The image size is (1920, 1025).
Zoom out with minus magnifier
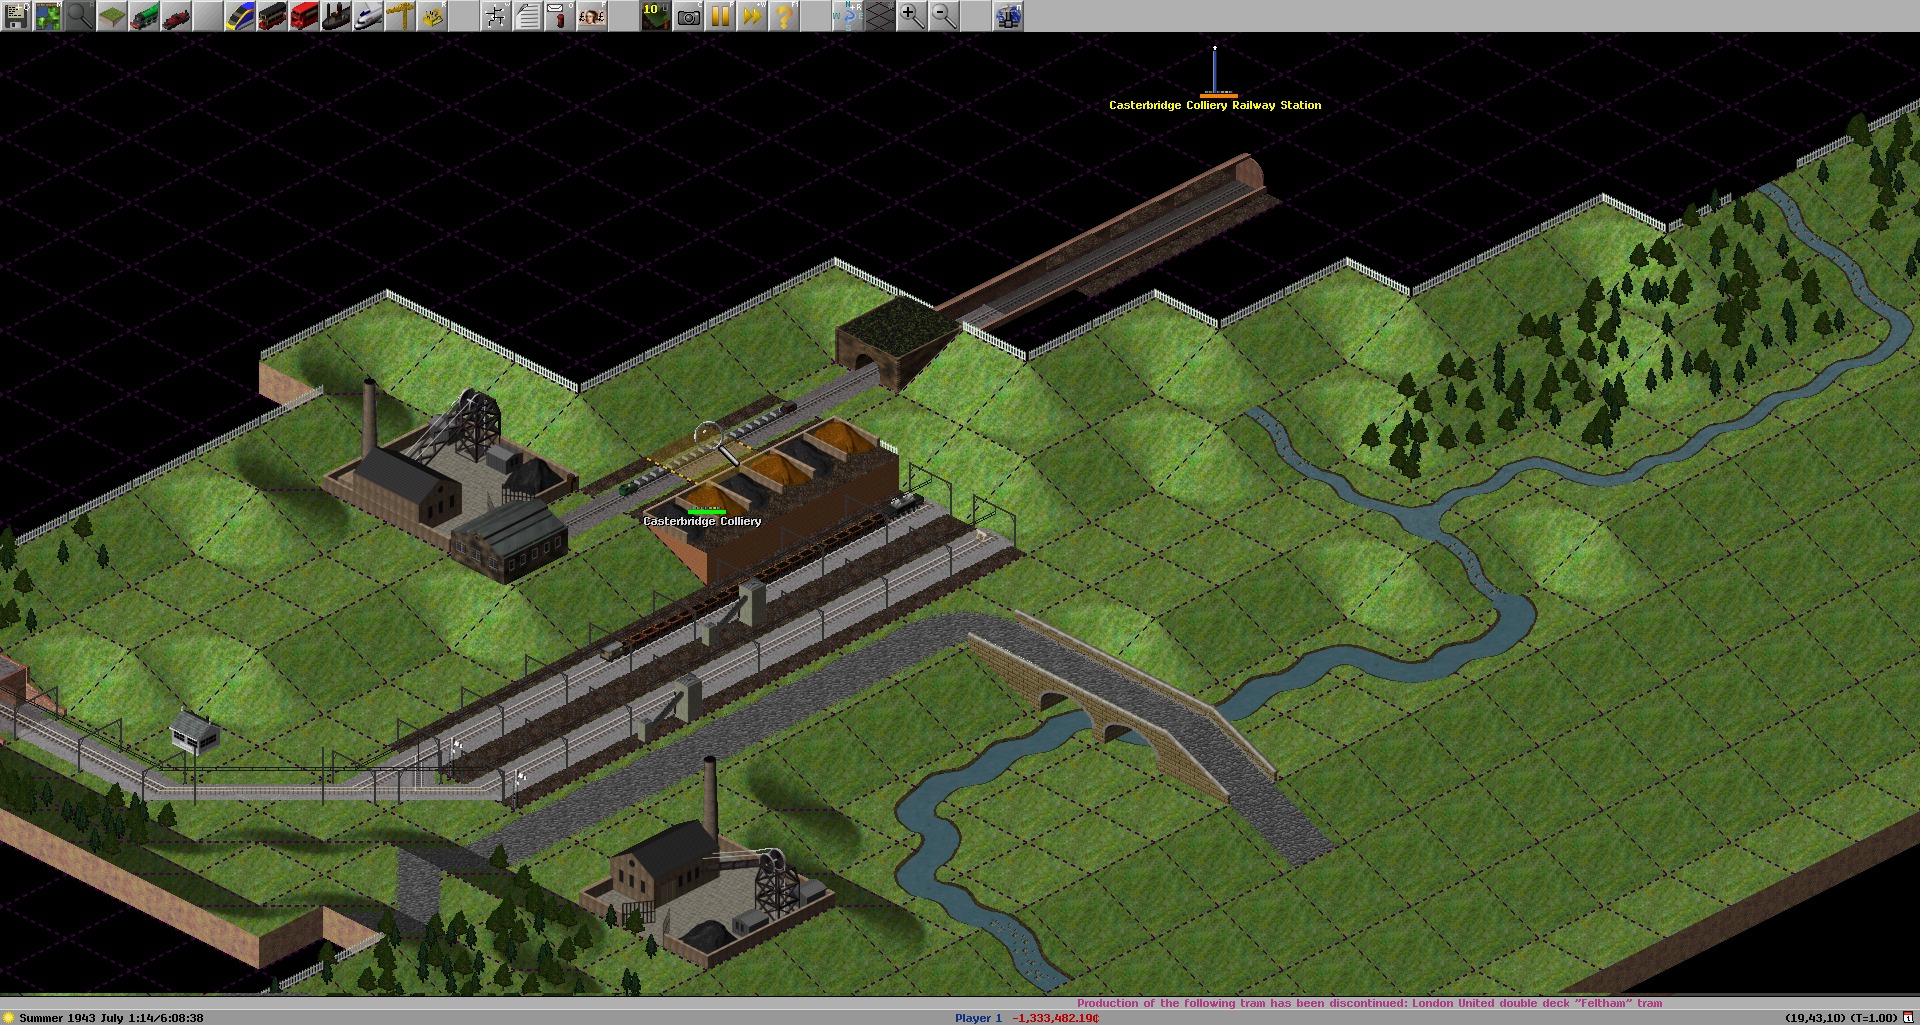(944, 16)
